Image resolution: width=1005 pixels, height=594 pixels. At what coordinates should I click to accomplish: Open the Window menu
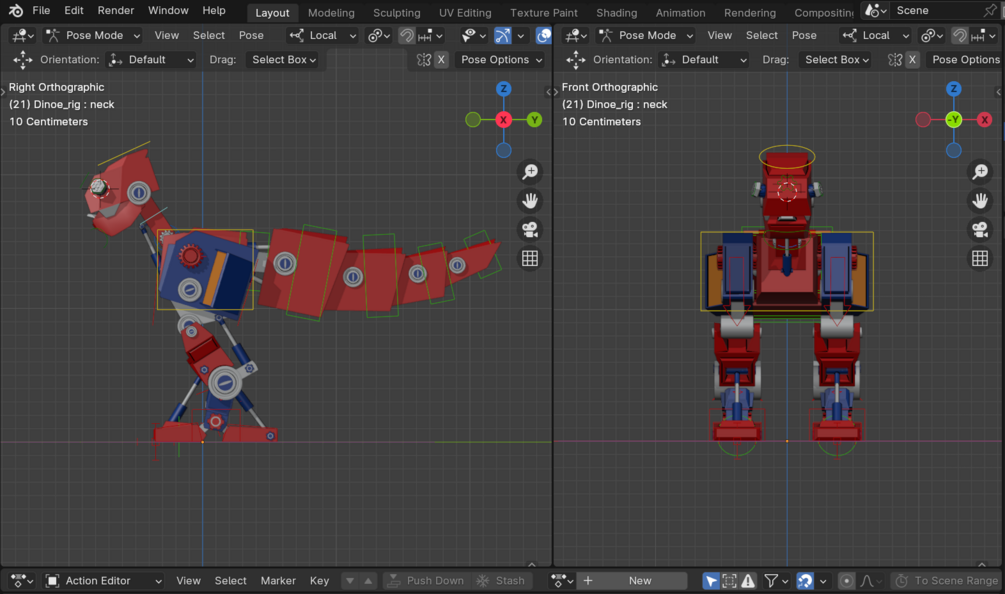click(x=168, y=10)
